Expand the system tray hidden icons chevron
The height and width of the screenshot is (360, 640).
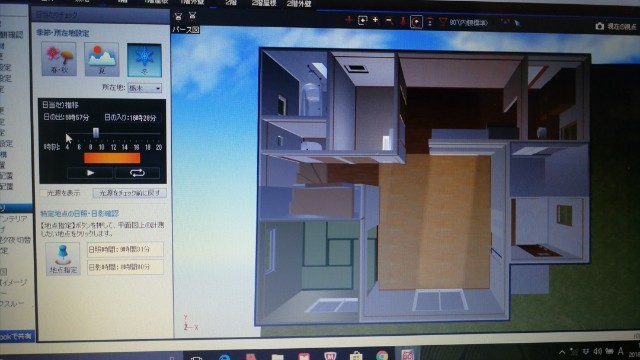point(562,352)
